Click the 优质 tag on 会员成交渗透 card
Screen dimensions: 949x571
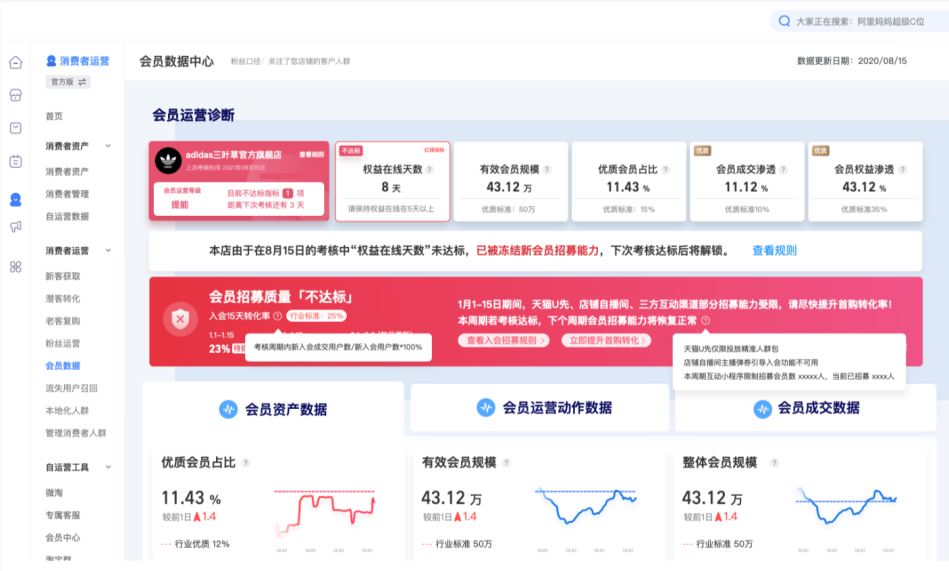(702, 150)
